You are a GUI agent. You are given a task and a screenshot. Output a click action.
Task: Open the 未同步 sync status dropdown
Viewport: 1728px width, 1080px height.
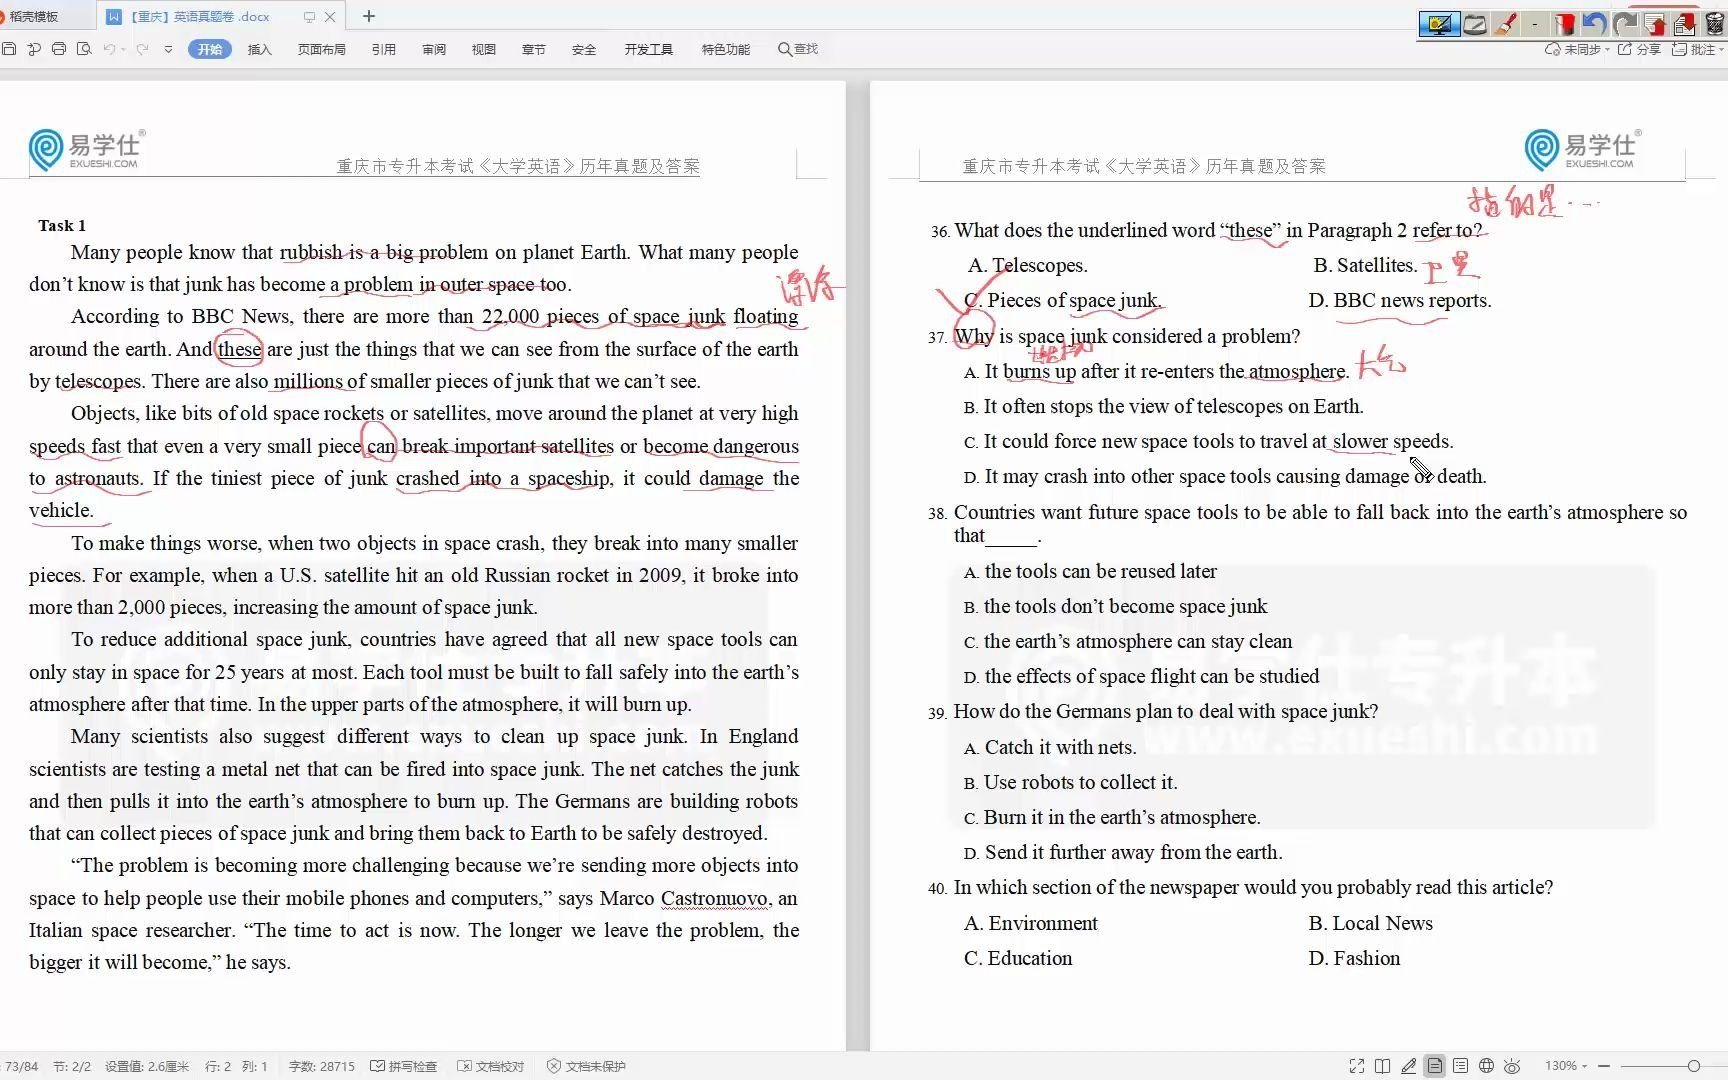(1577, 49)
